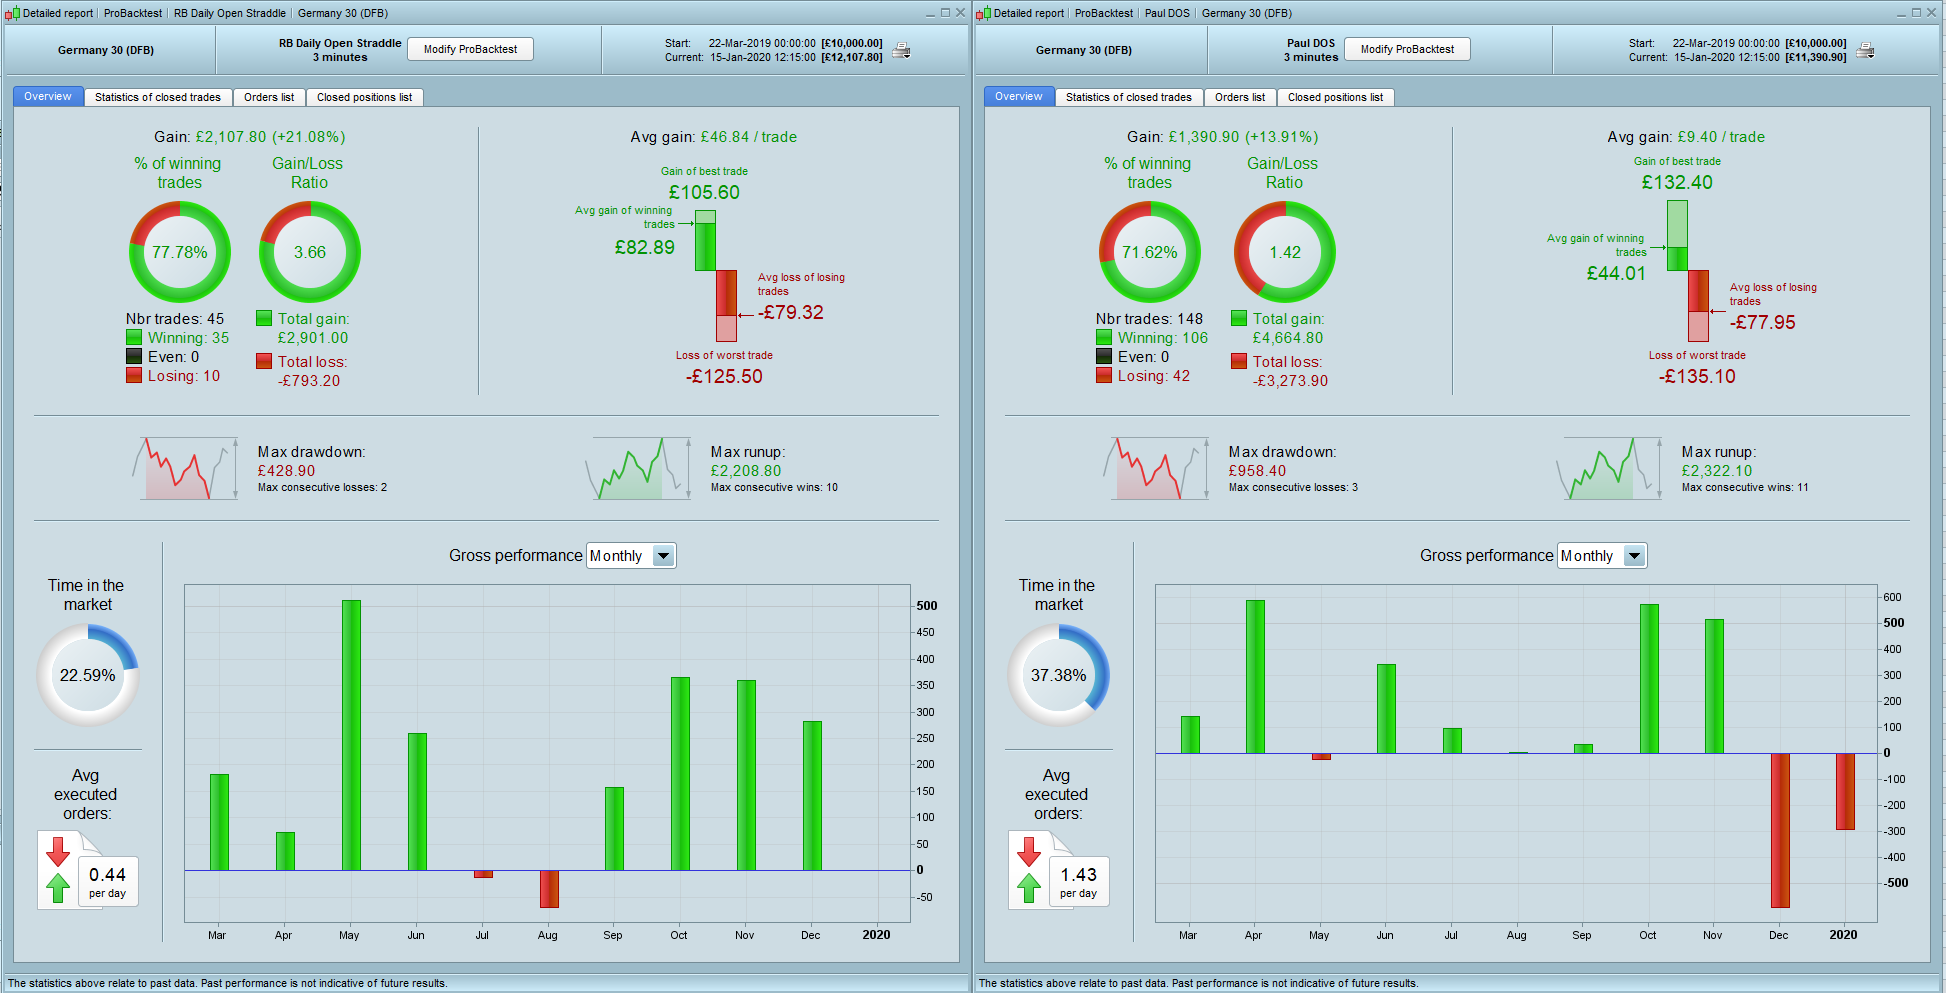Click the app icon in RB Daily Open Straddle title bar
This screenshot has width=1946, height=993.
click(12, 13)
